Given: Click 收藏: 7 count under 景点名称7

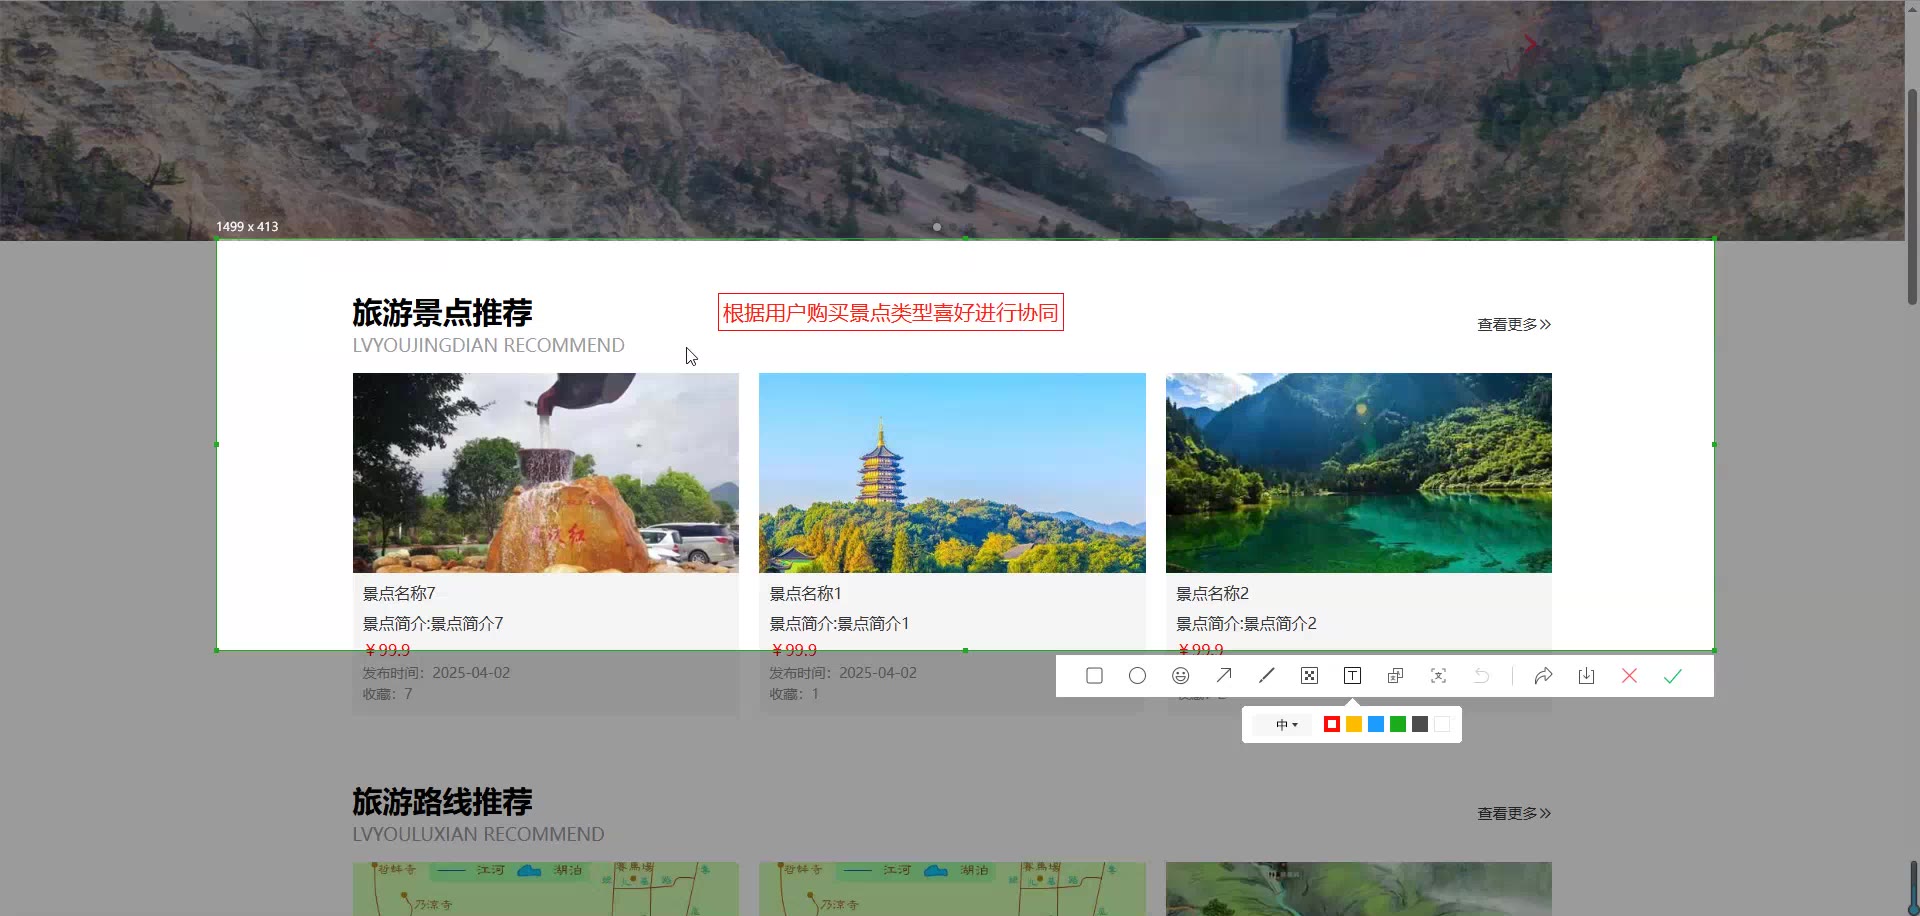Looking at the screenshot, I should pyautogui.click(x=387, y=694).
